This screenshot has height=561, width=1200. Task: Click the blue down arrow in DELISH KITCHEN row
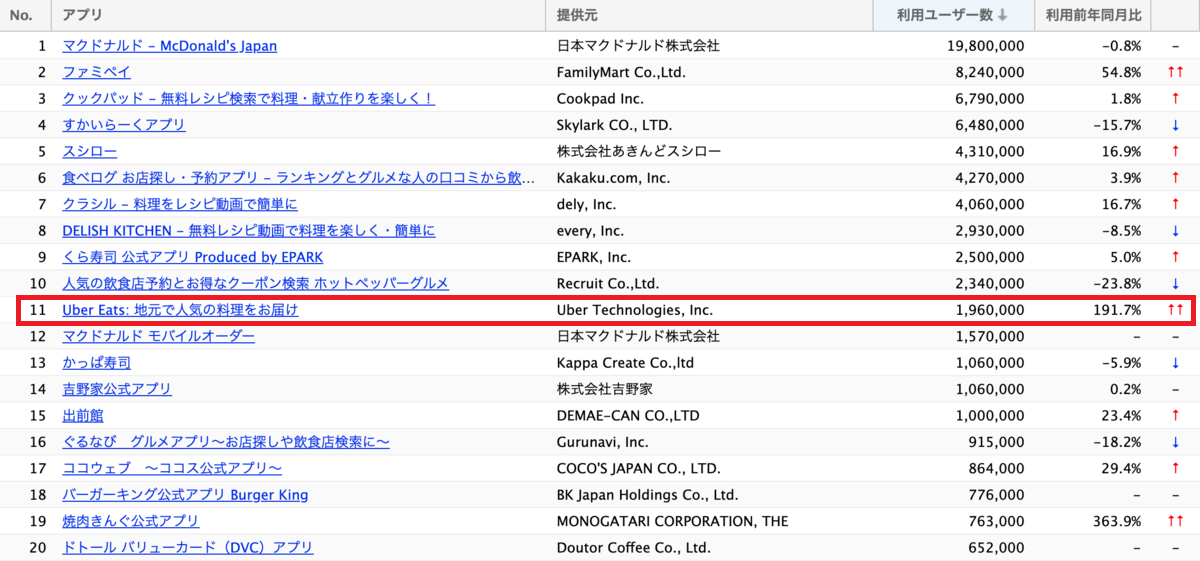pyautogui.click(x=1175, y=231)
